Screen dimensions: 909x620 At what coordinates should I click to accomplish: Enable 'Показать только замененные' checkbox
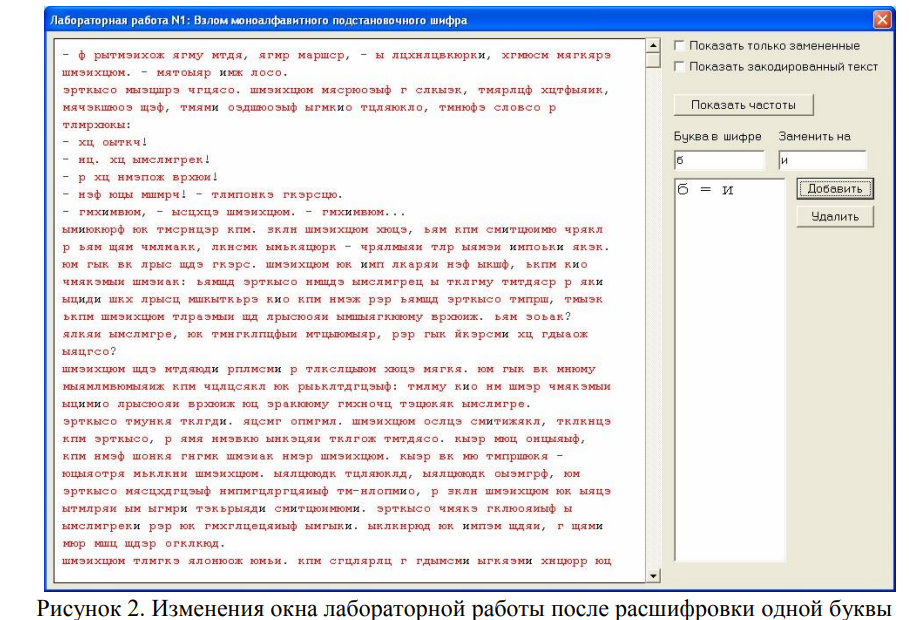point(681,46)
